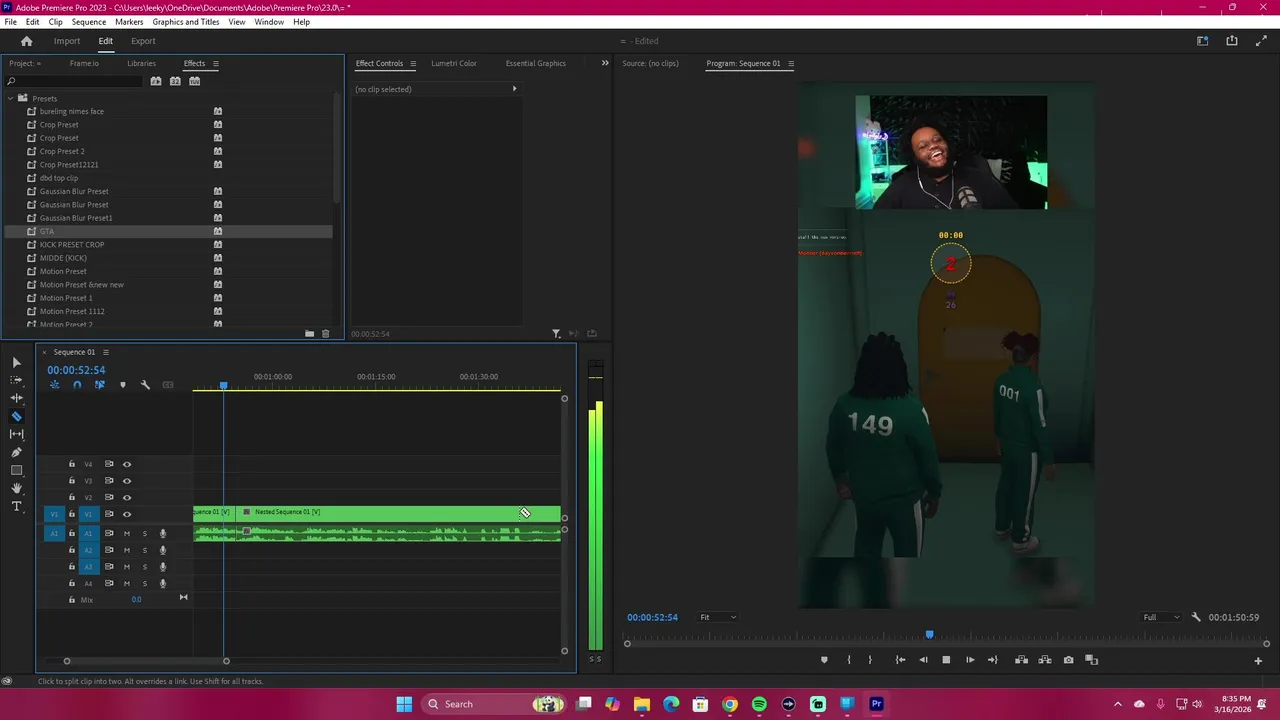Collapse the Presets folder
This screenshot has width=1280, height=720.
[x=10, y=98]
